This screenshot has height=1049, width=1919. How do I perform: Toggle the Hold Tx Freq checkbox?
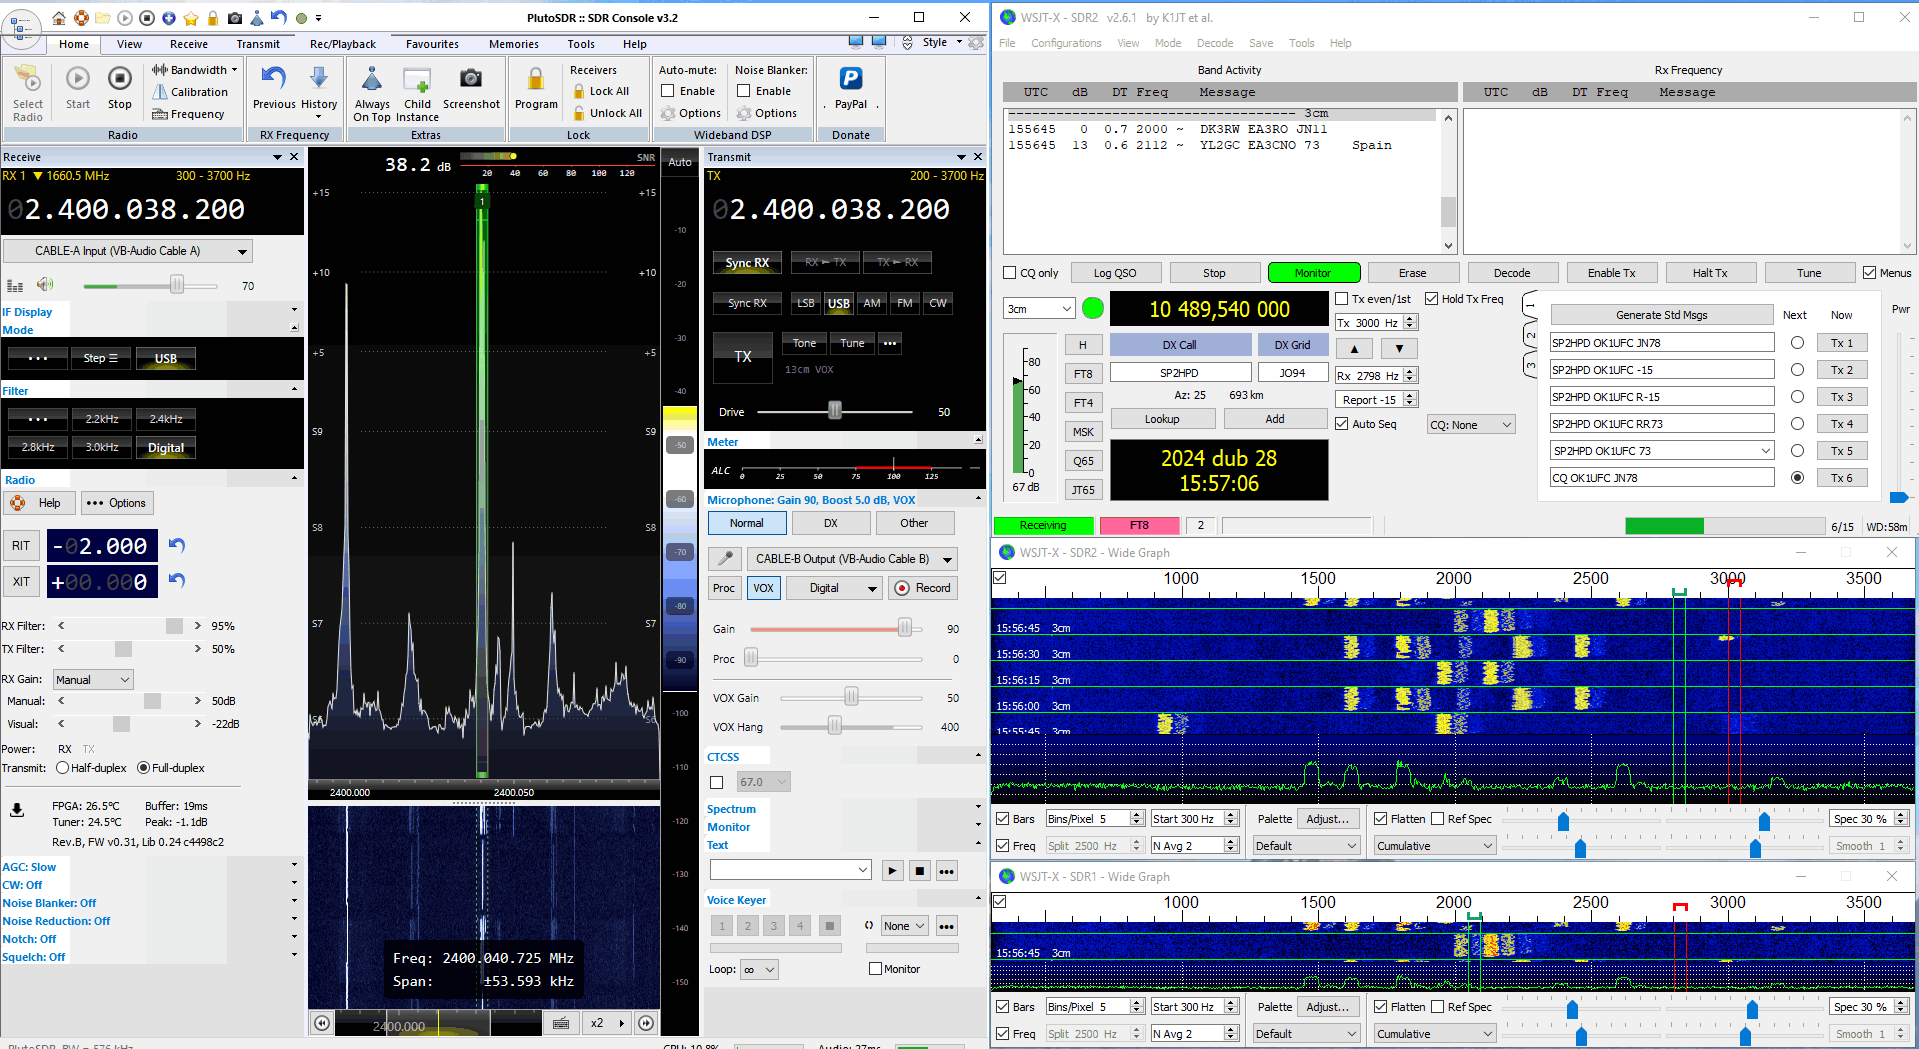point(1431,299)
